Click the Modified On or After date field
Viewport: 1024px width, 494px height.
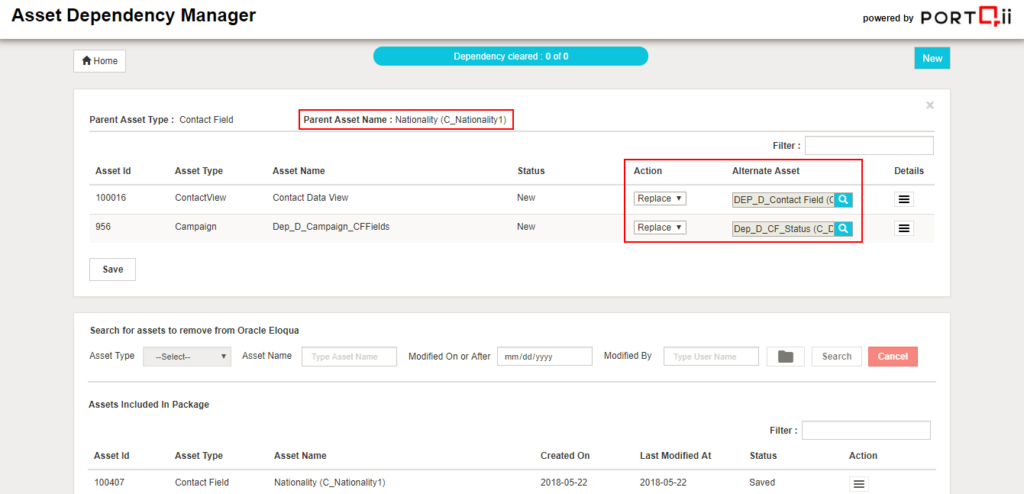[x=544, y=356]
